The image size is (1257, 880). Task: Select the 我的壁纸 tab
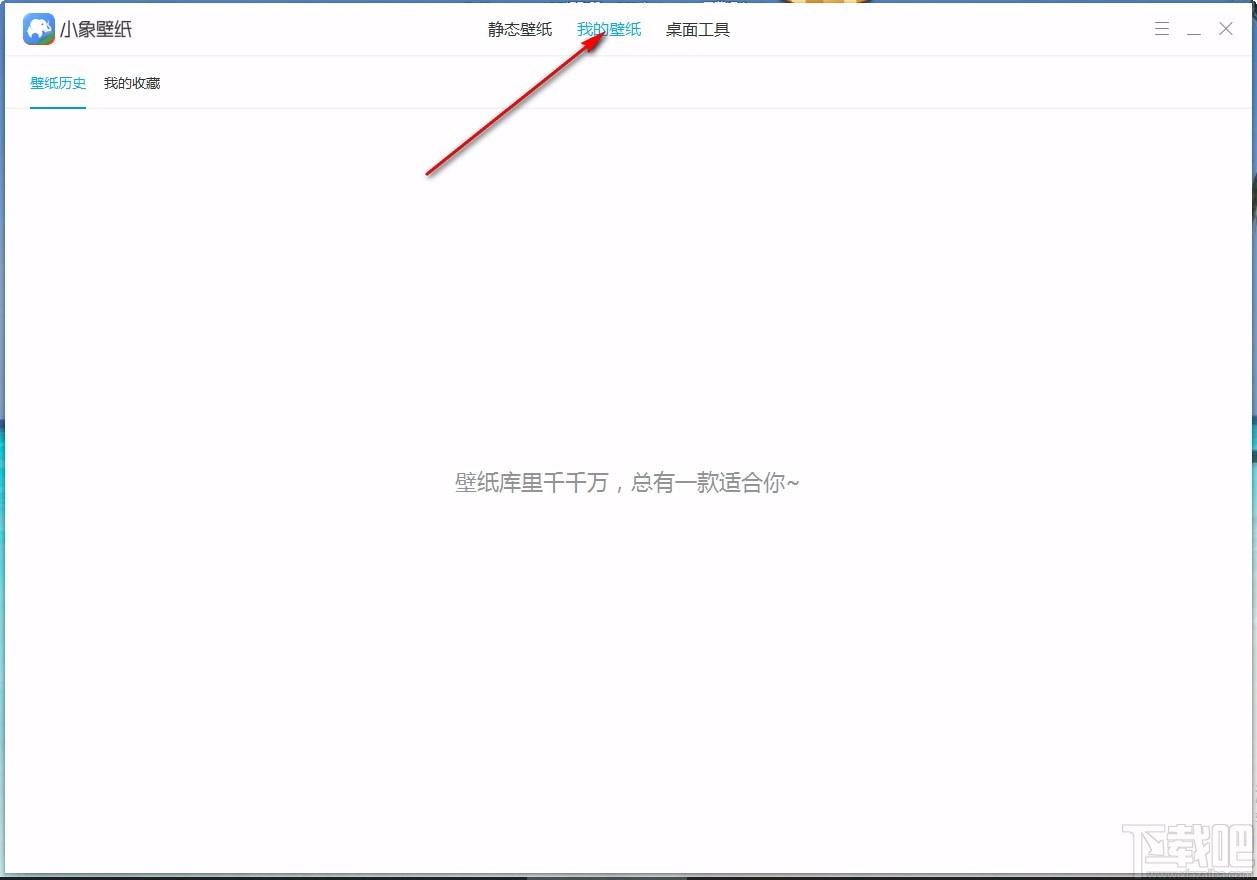pyautogui.click(x=609, y=29)
